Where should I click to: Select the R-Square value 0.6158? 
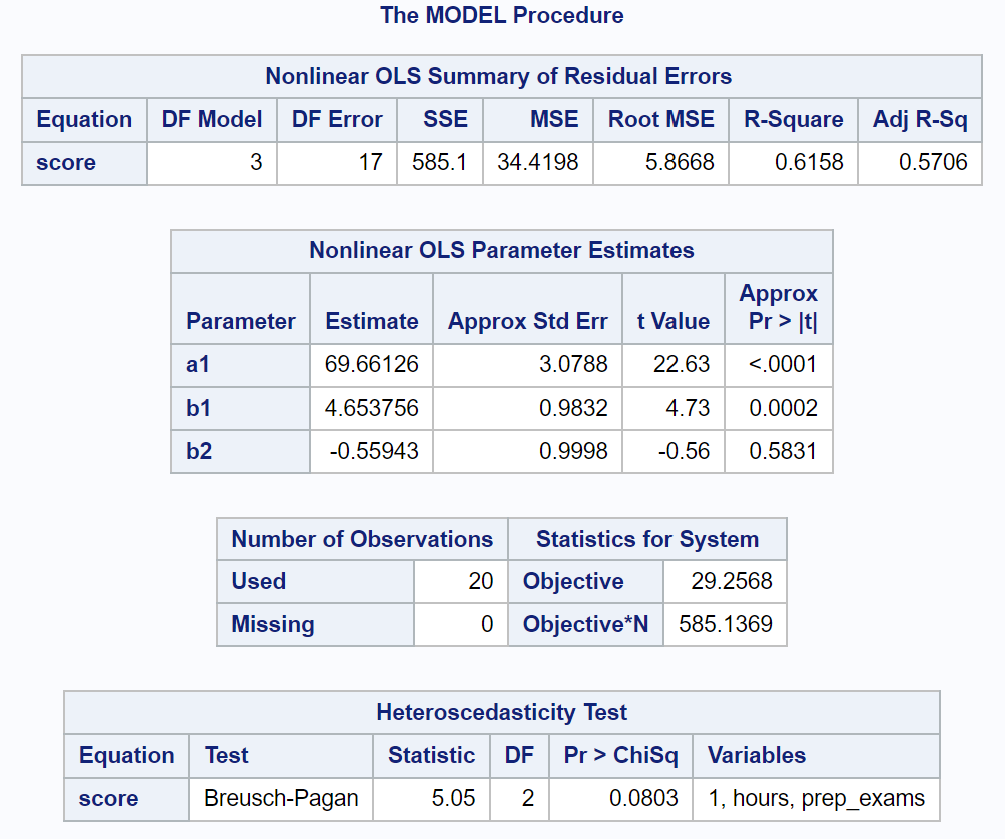pos(809,163)
